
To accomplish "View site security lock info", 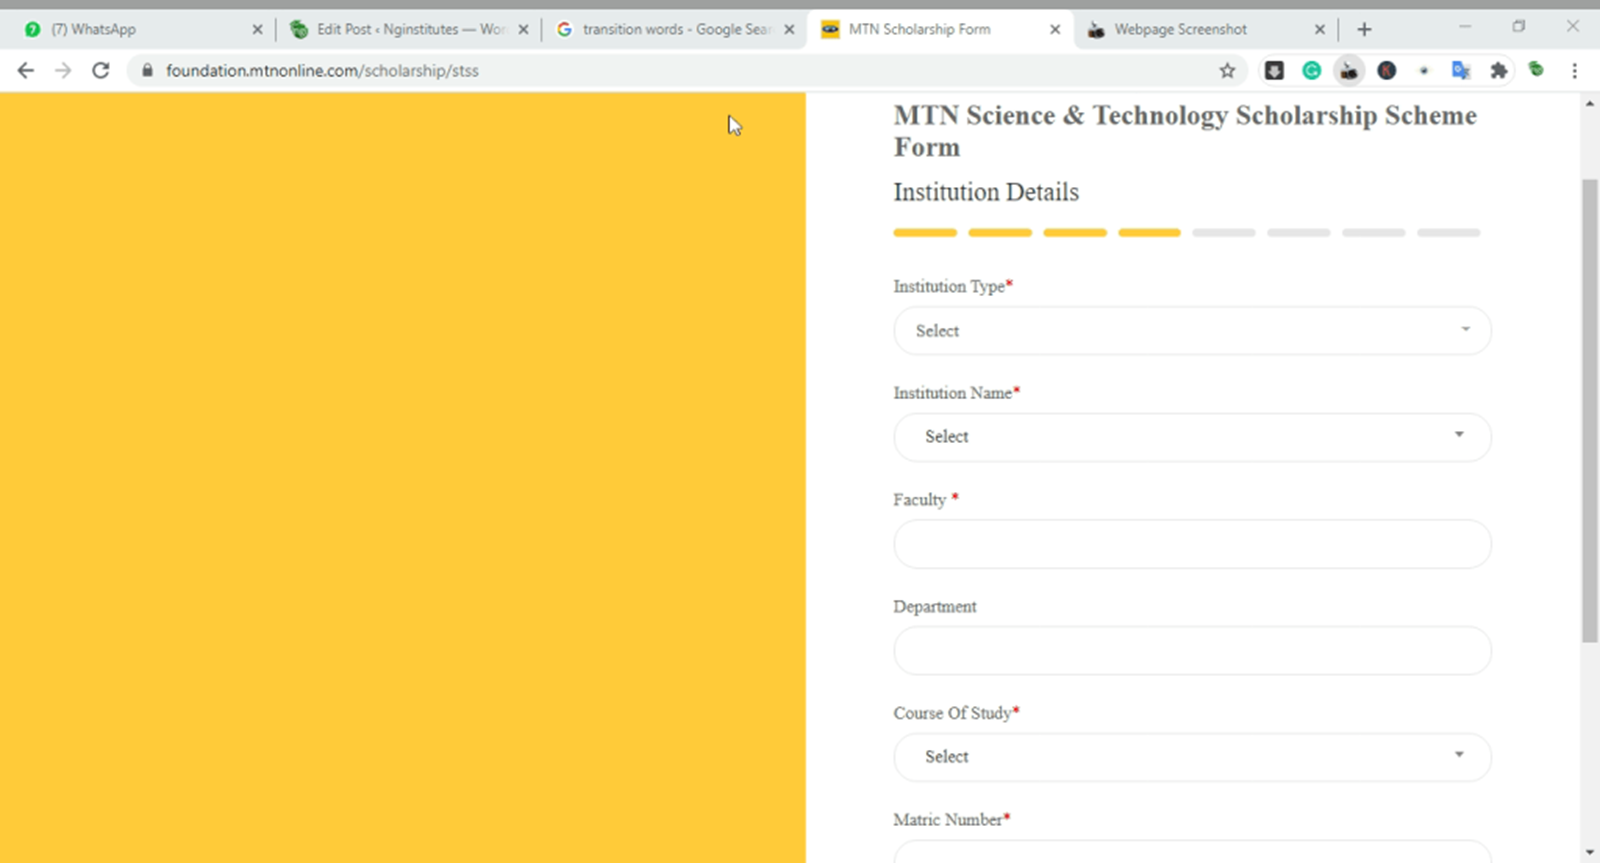I will (148, 70).
